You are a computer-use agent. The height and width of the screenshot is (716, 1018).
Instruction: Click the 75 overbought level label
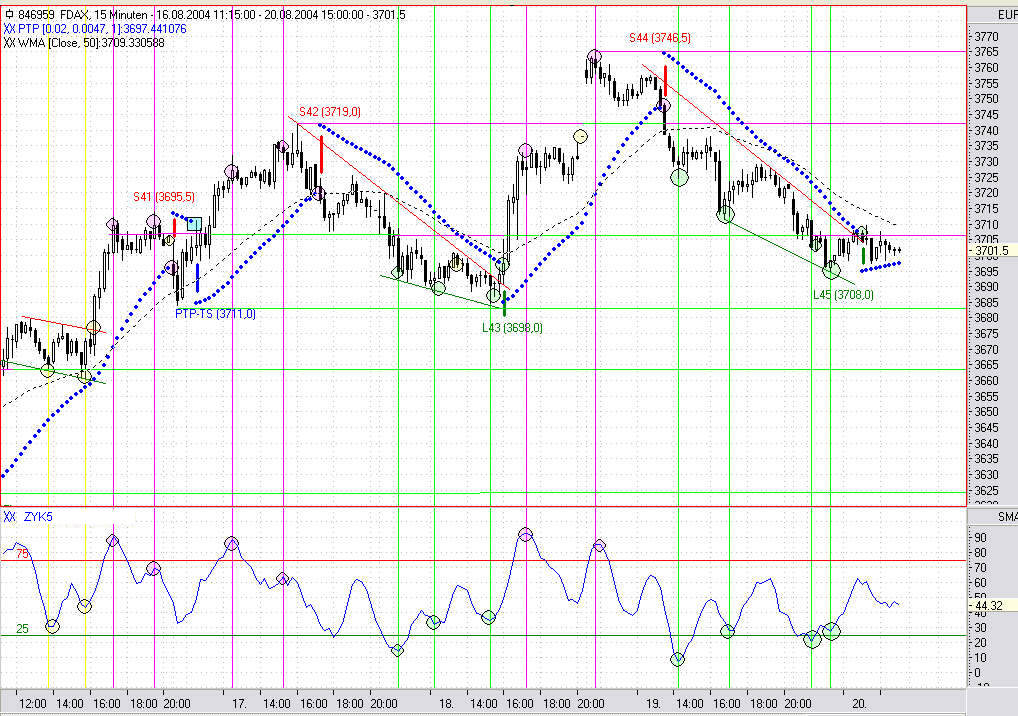click(x=23, y=554)
